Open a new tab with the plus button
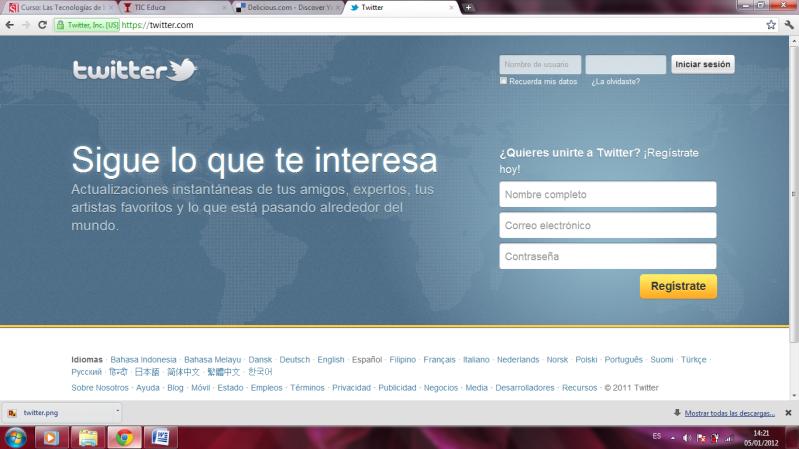 (468, 7)
